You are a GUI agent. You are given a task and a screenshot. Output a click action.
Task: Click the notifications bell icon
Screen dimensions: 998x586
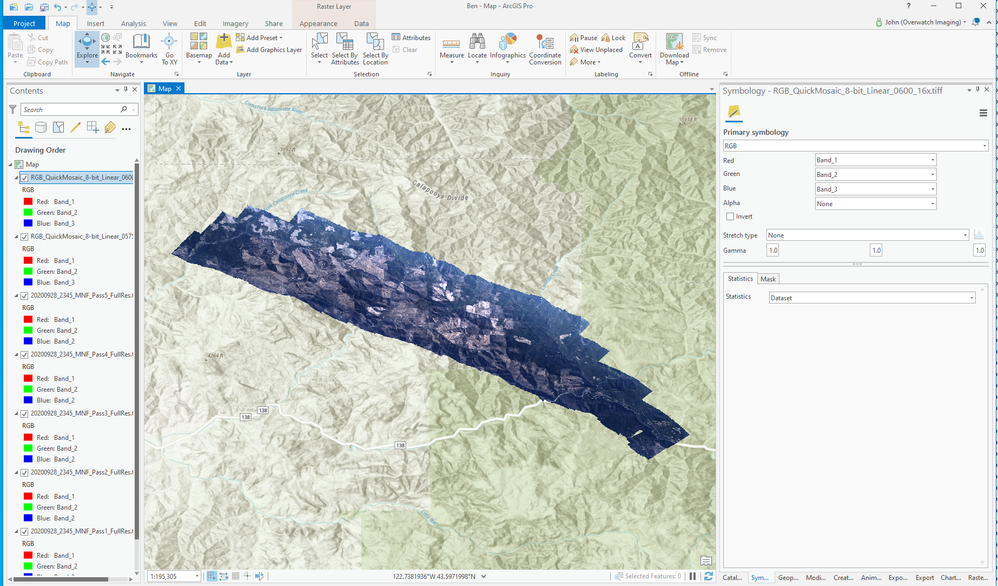point(976,22)
